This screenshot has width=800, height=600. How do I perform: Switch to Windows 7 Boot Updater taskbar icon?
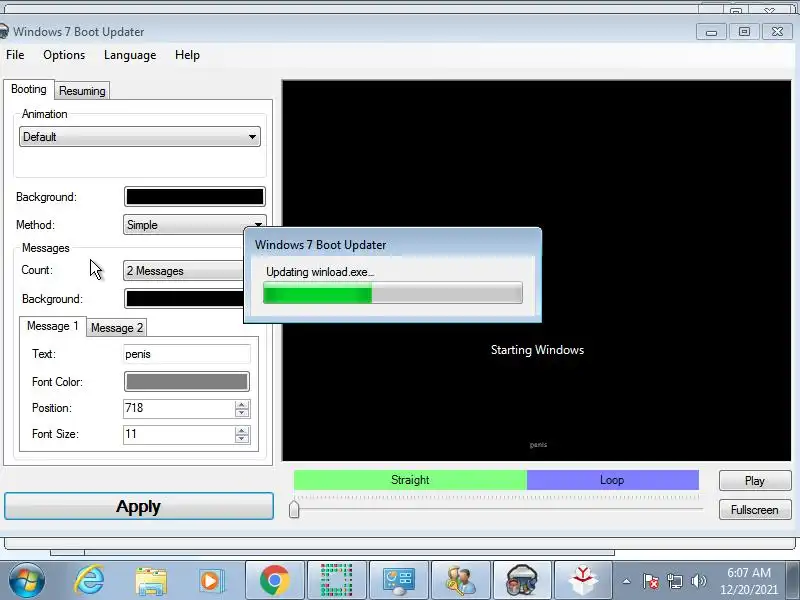(x=522, y=581)
